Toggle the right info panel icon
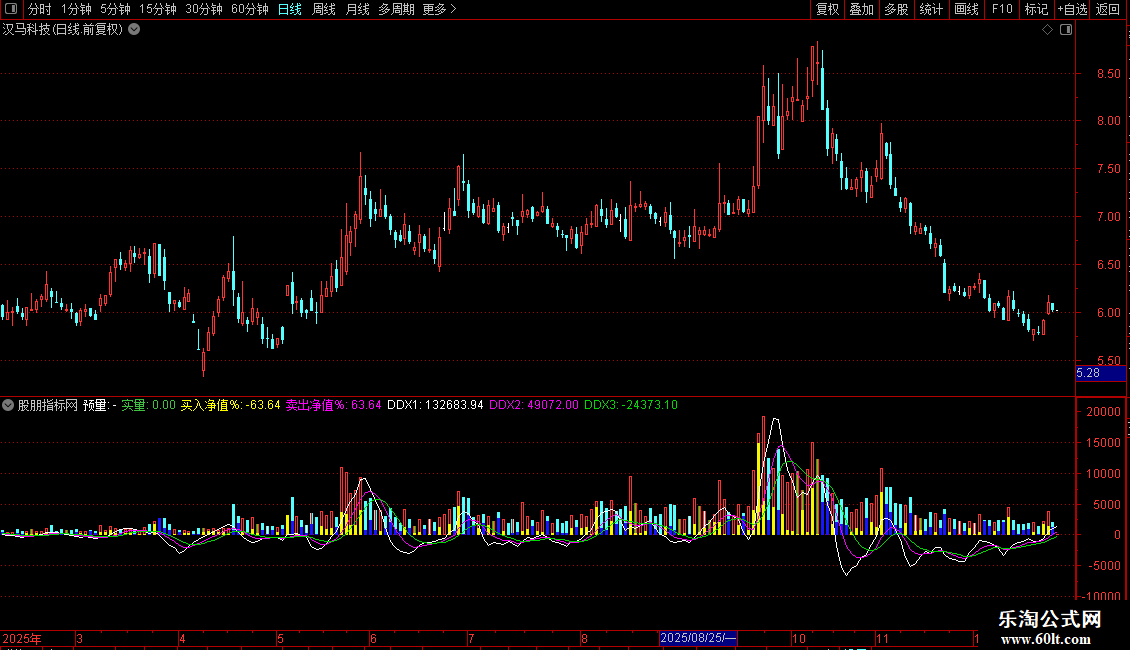The width and height of the screenshot is (1130, 650). (1066, 30)
